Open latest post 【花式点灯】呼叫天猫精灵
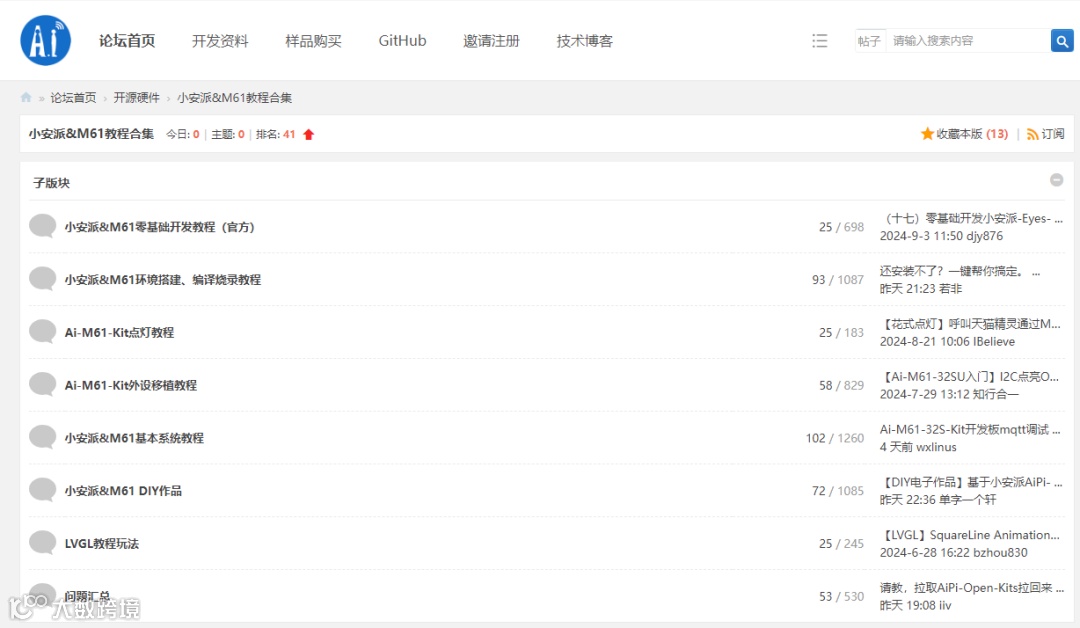This screenshot has width=1080, height=628. tap(970, 324)
